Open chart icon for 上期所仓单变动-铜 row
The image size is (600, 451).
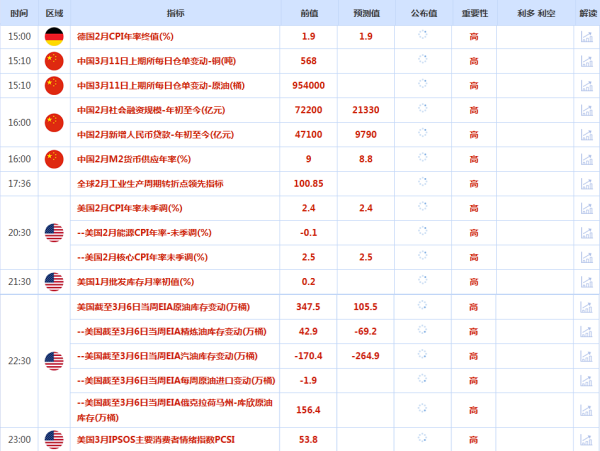point(587,61)
